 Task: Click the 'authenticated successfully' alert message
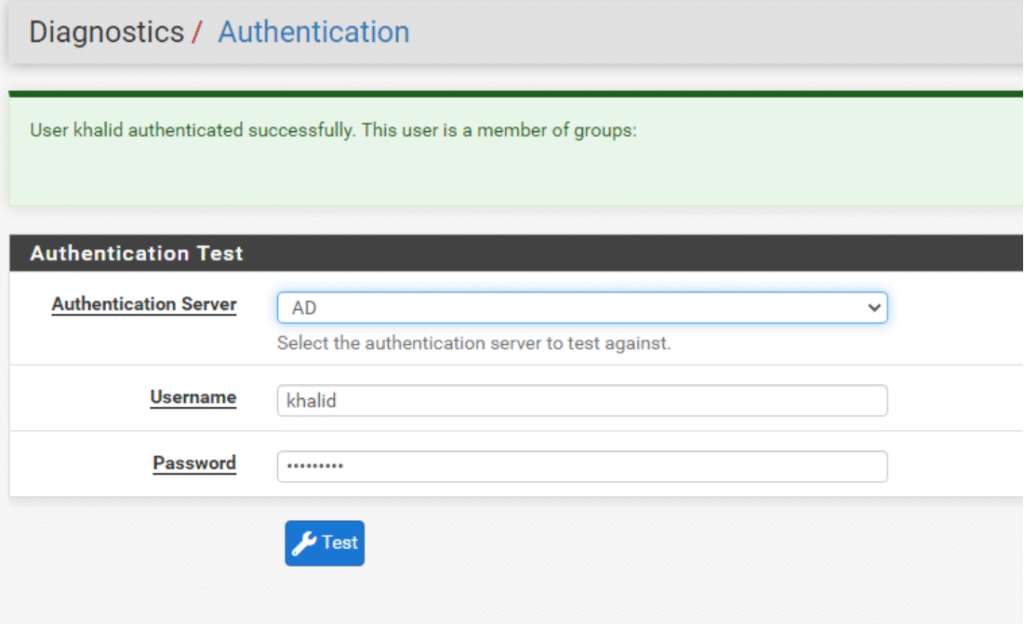point(240,131)
